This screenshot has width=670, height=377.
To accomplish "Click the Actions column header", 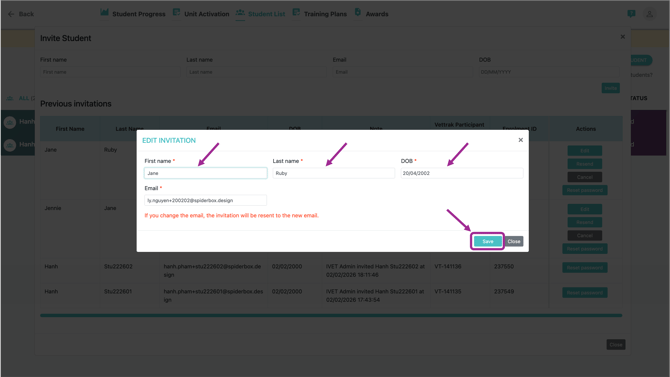I will tap(585, 129).
